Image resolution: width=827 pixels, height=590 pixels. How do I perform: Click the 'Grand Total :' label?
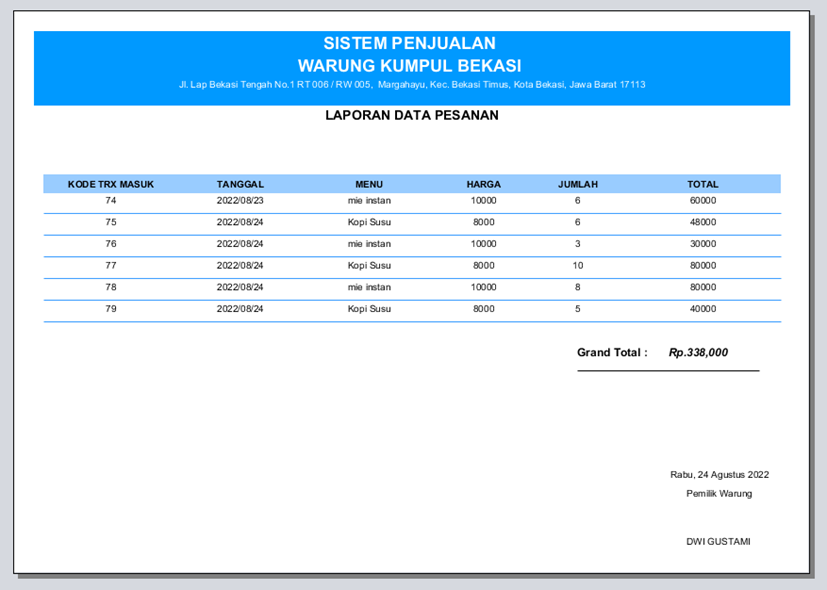(612, 352)
